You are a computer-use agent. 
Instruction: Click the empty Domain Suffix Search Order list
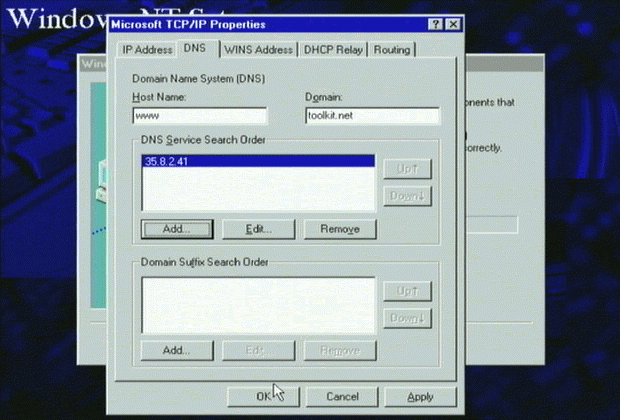(x=258, y=305)
